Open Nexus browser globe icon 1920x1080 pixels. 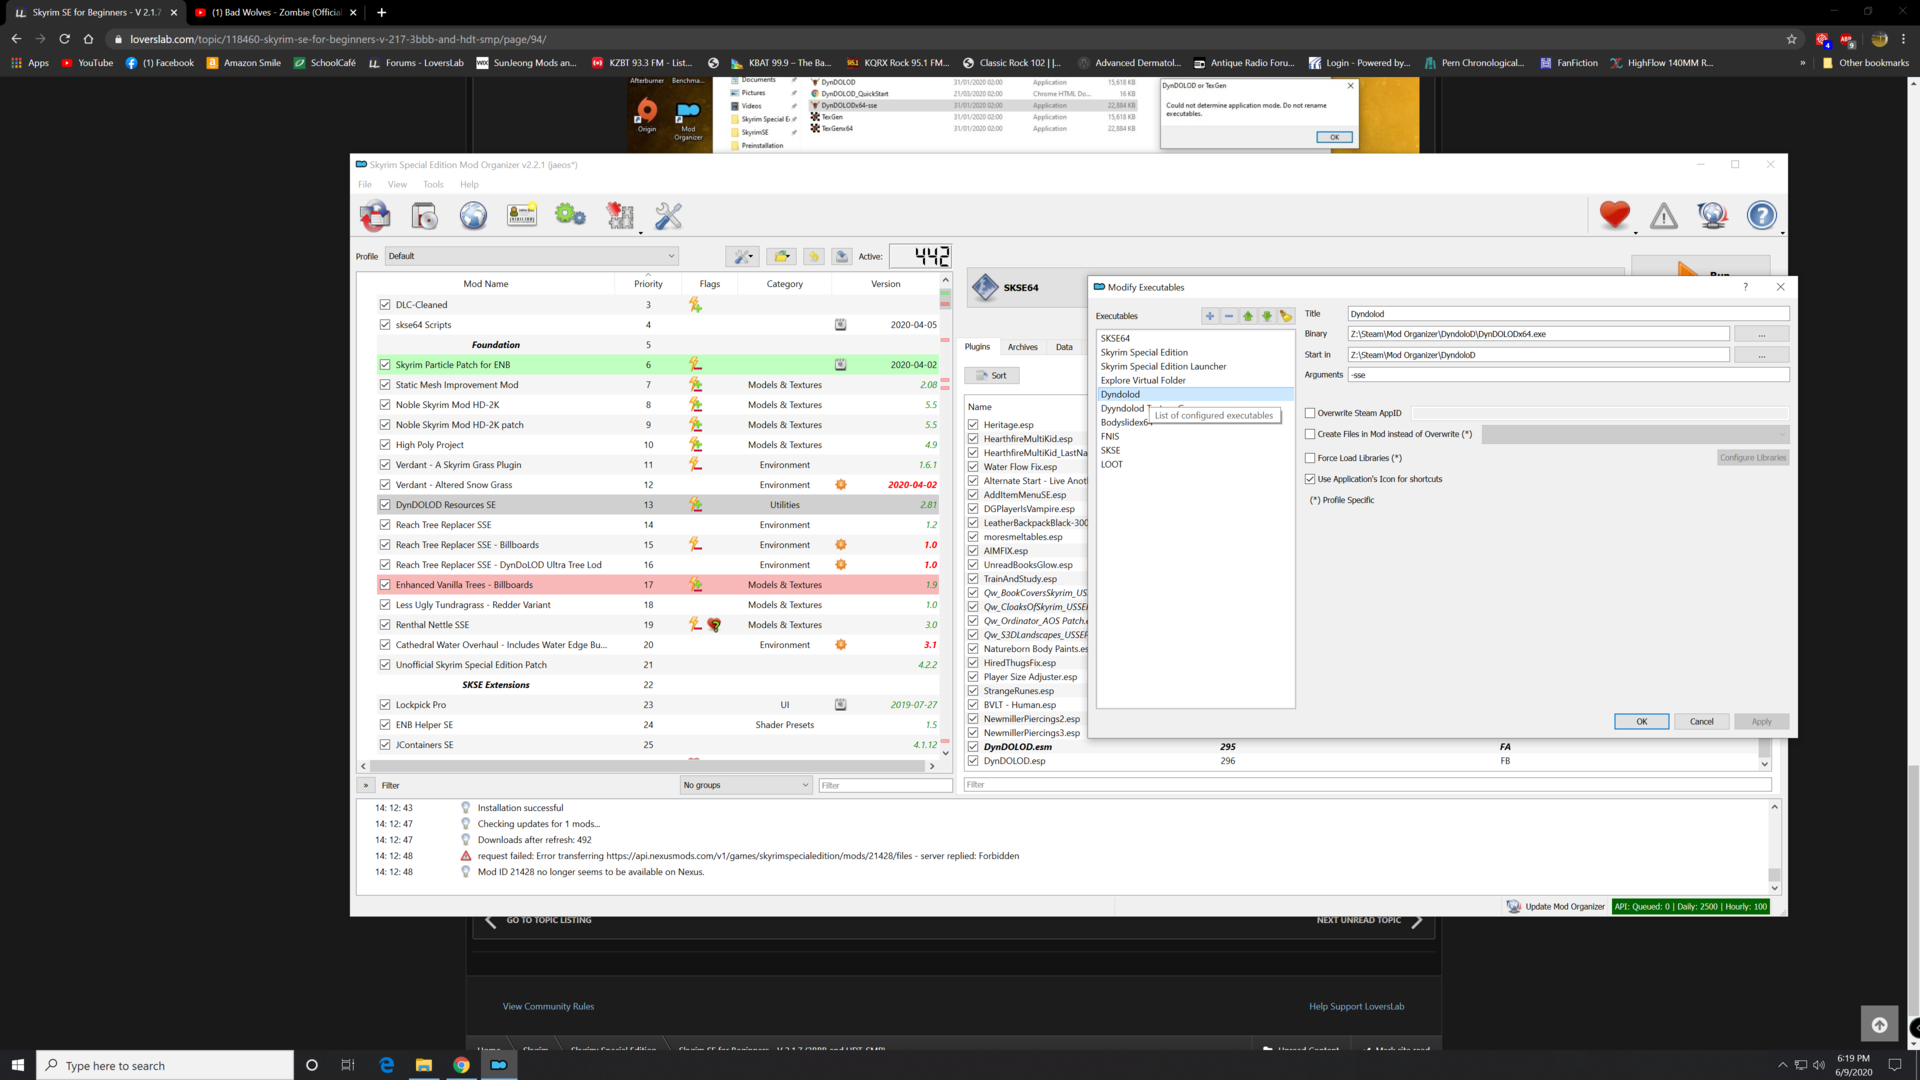[x=473, y=215]
